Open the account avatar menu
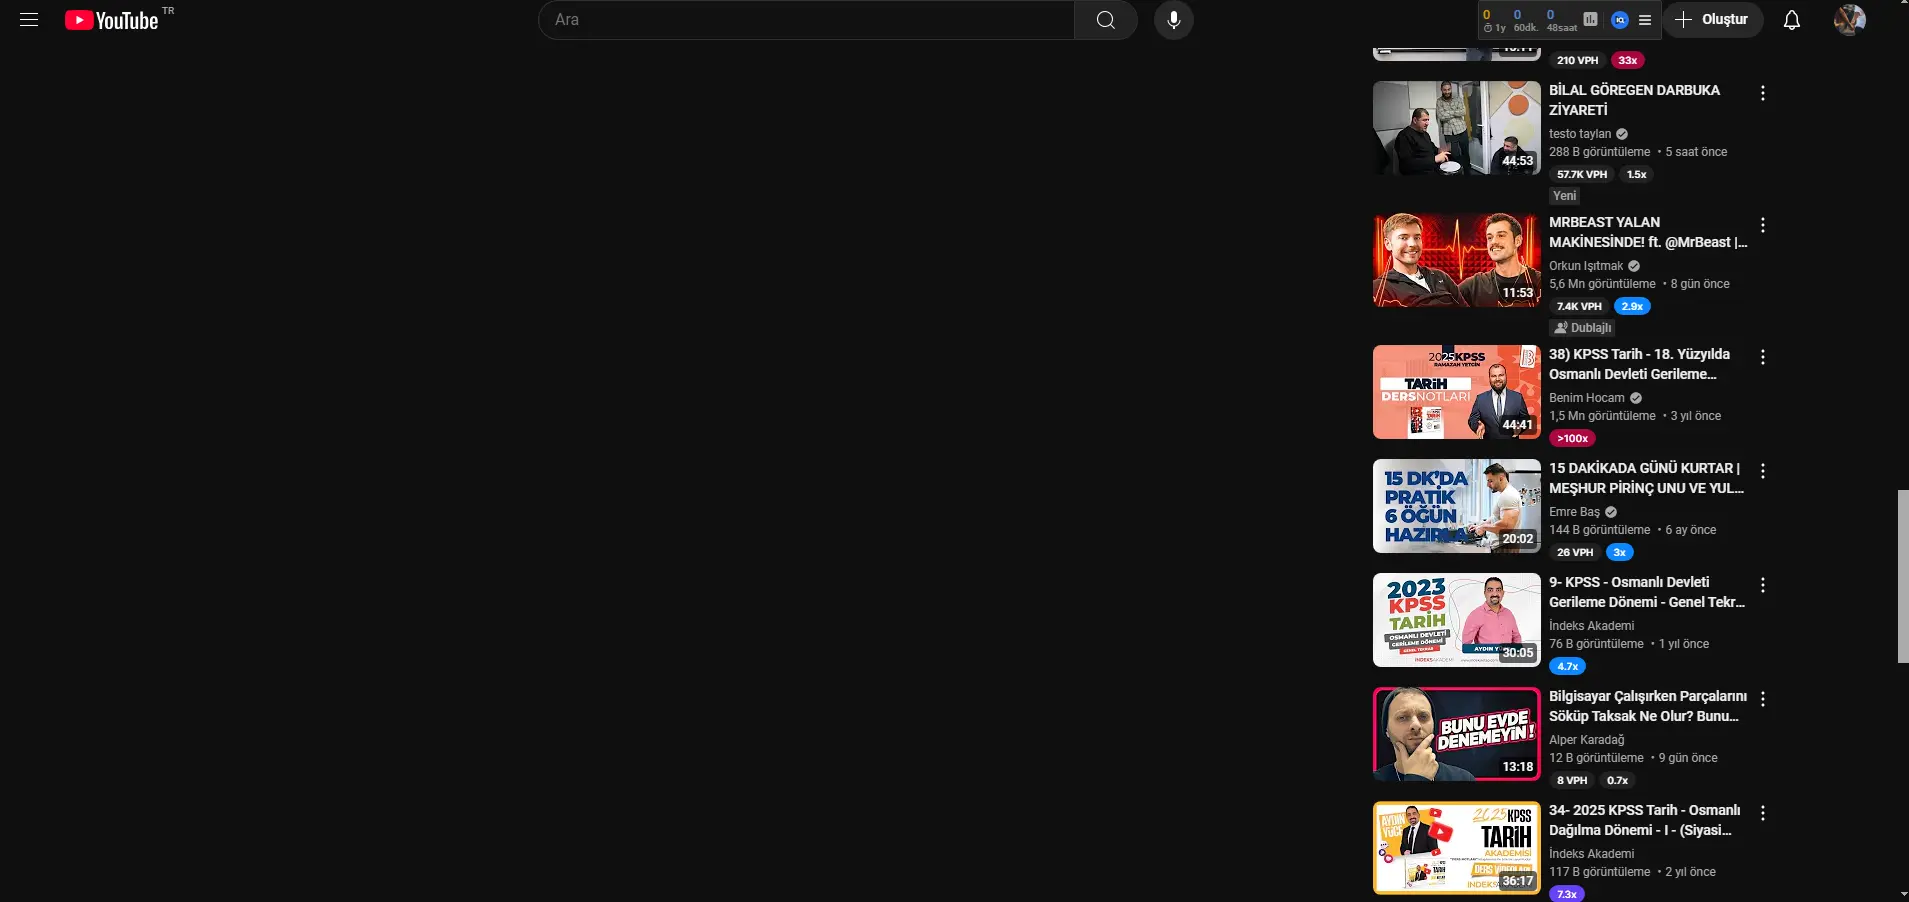 (x=1850, y=20)
